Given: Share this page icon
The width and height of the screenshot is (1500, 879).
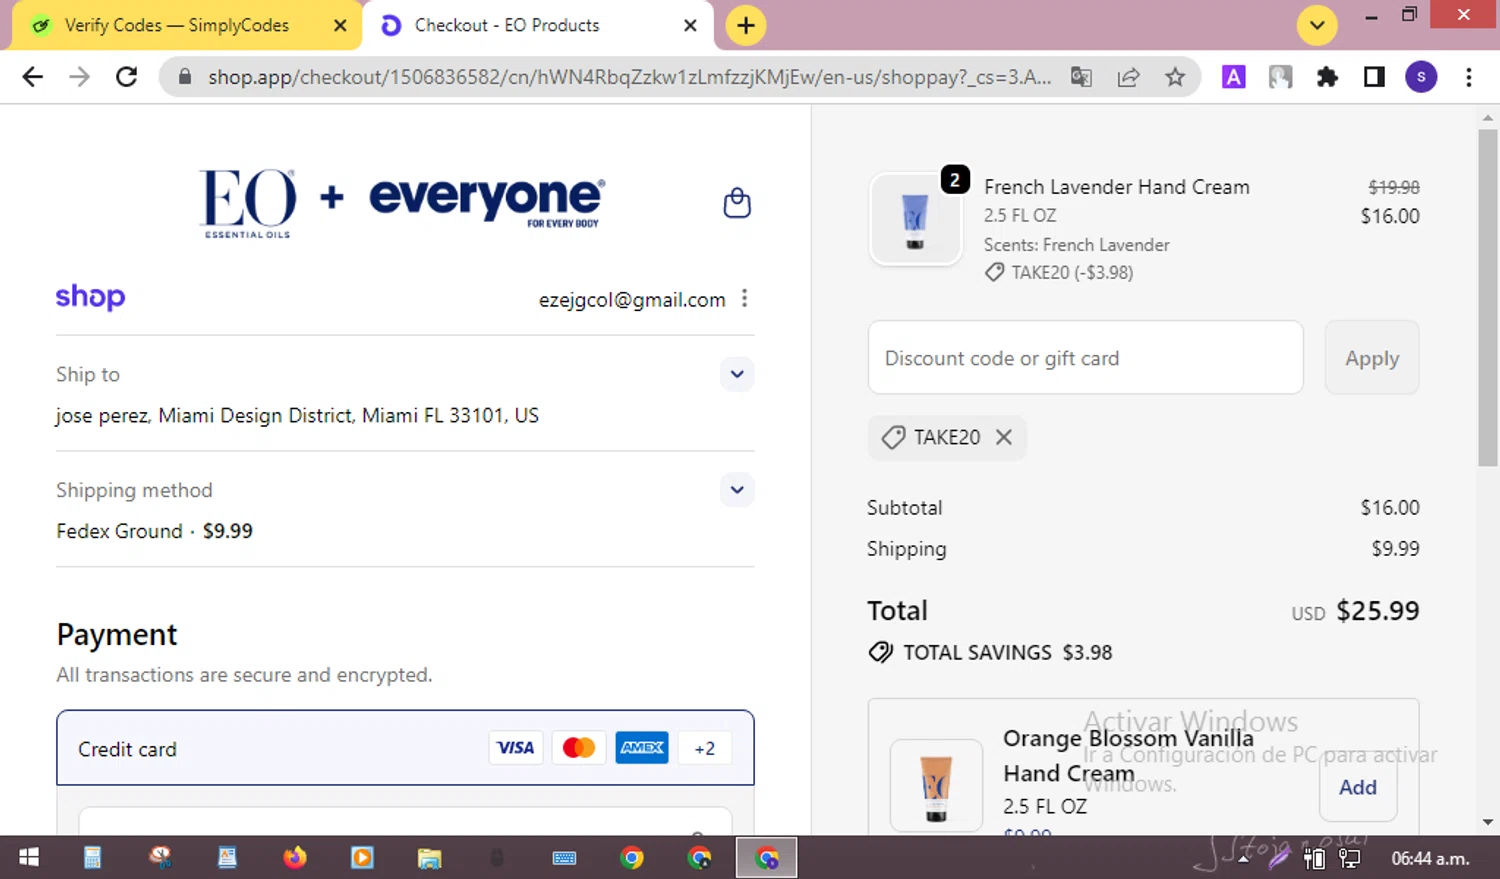Looking at the screenshot, I should [1128, 77].
